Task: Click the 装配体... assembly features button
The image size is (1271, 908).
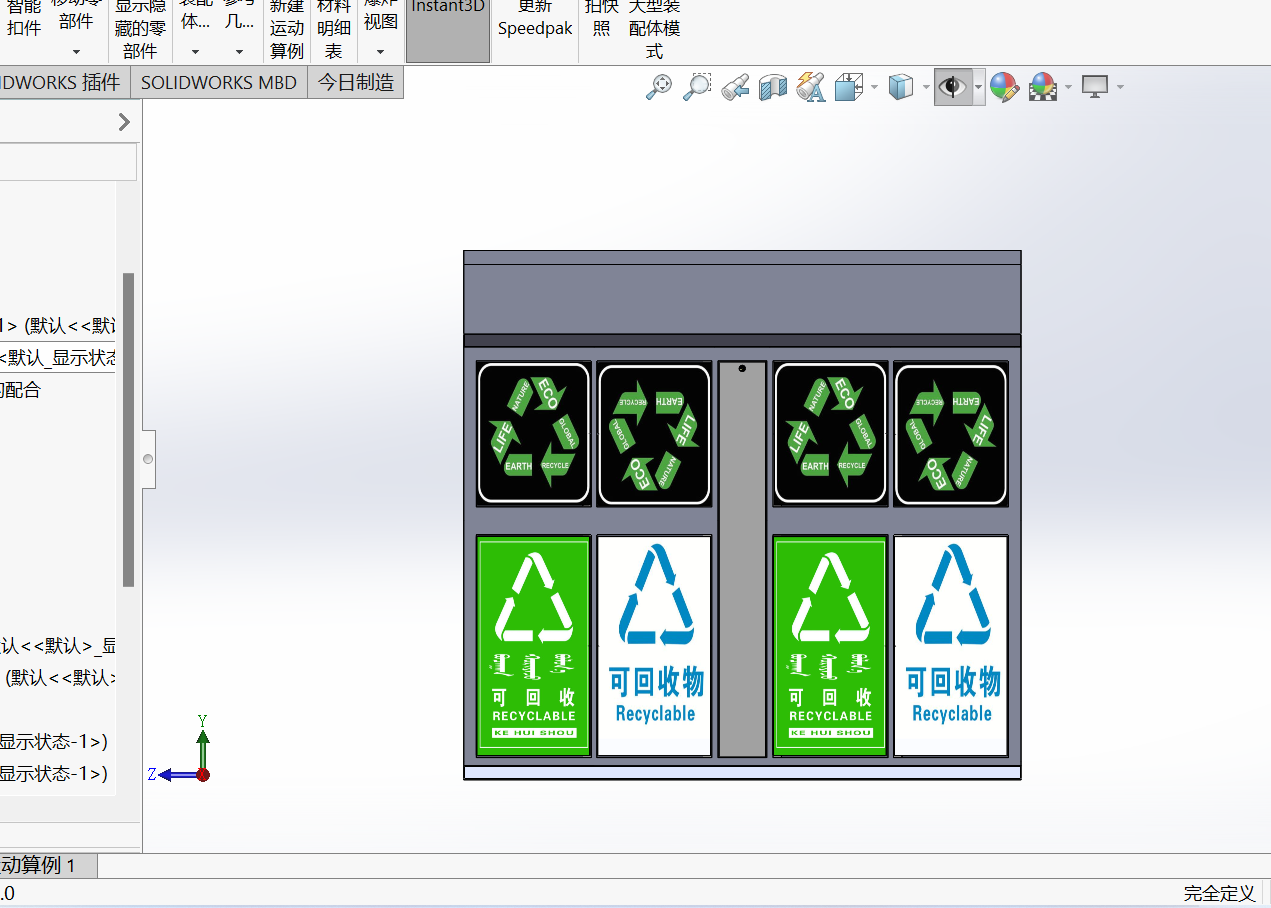Action: point(195,16)
